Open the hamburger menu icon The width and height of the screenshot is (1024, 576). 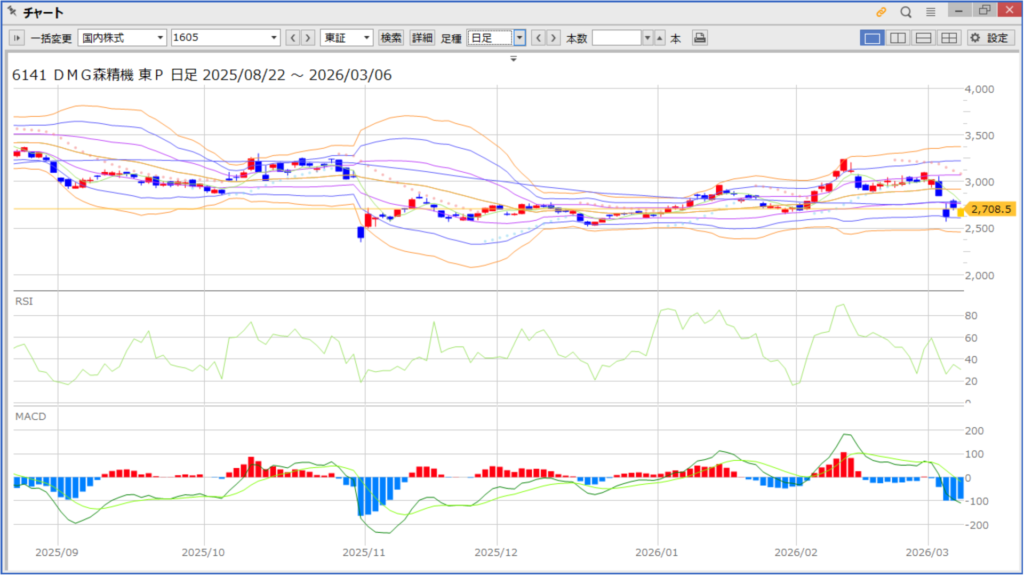tap(931, 12)
